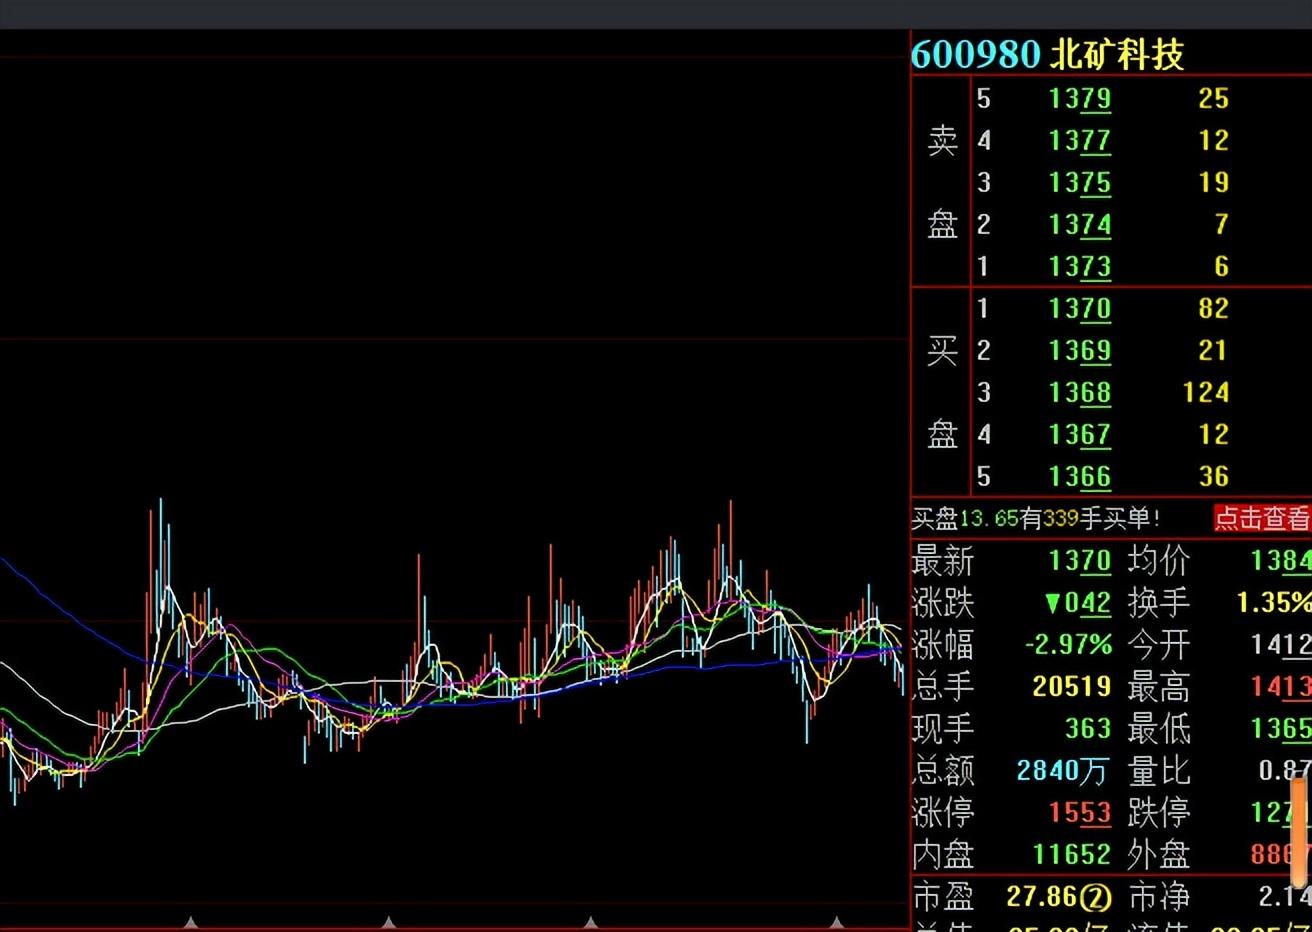Click stock name 北矿科技
The width and height of the screenshot is (1312, 932).
click(x=1117, y=54)
